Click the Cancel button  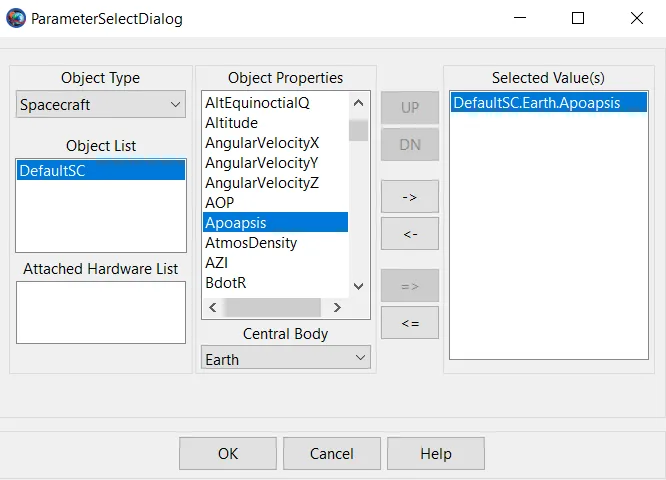point(331,453)
